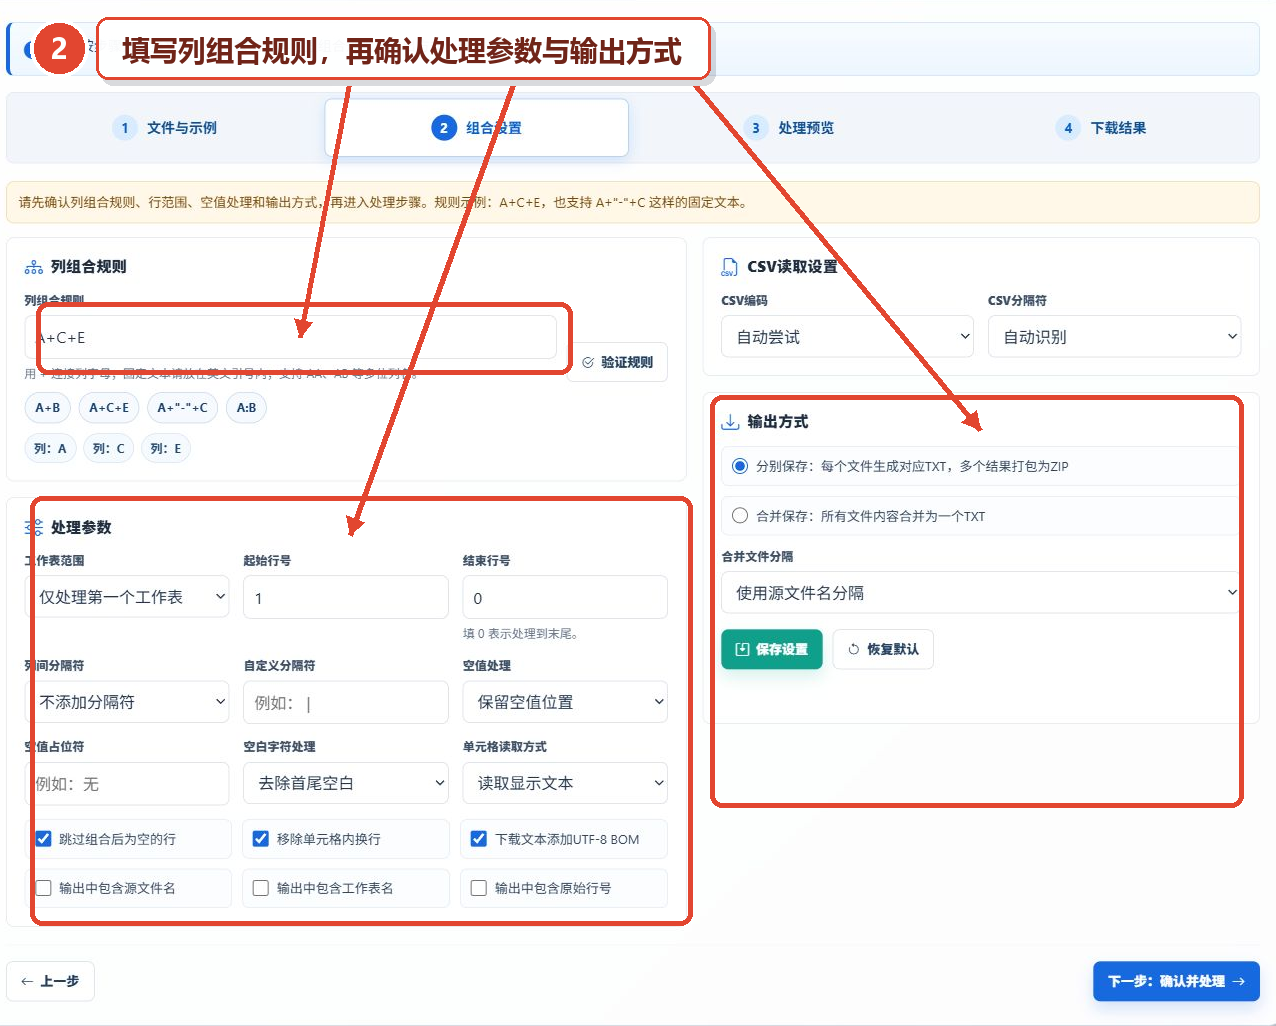Click step number 4 circle
Viewport: 1276px width, 1026px height.
[x=1068, y=128]
